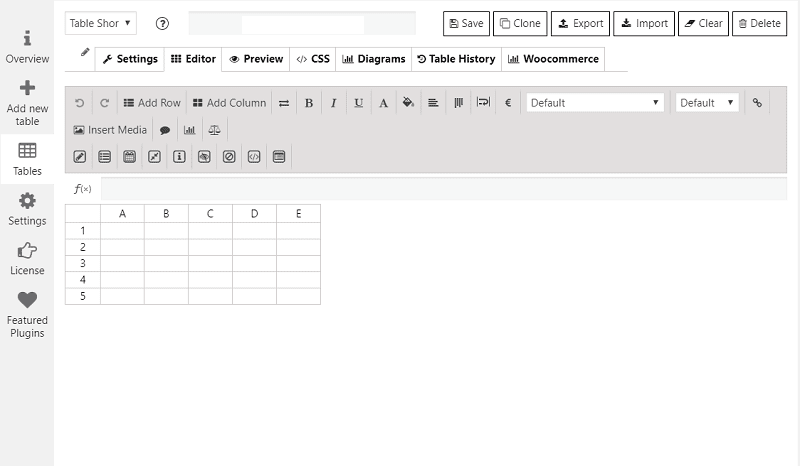Switch to the Settings tab

point(130,59)
